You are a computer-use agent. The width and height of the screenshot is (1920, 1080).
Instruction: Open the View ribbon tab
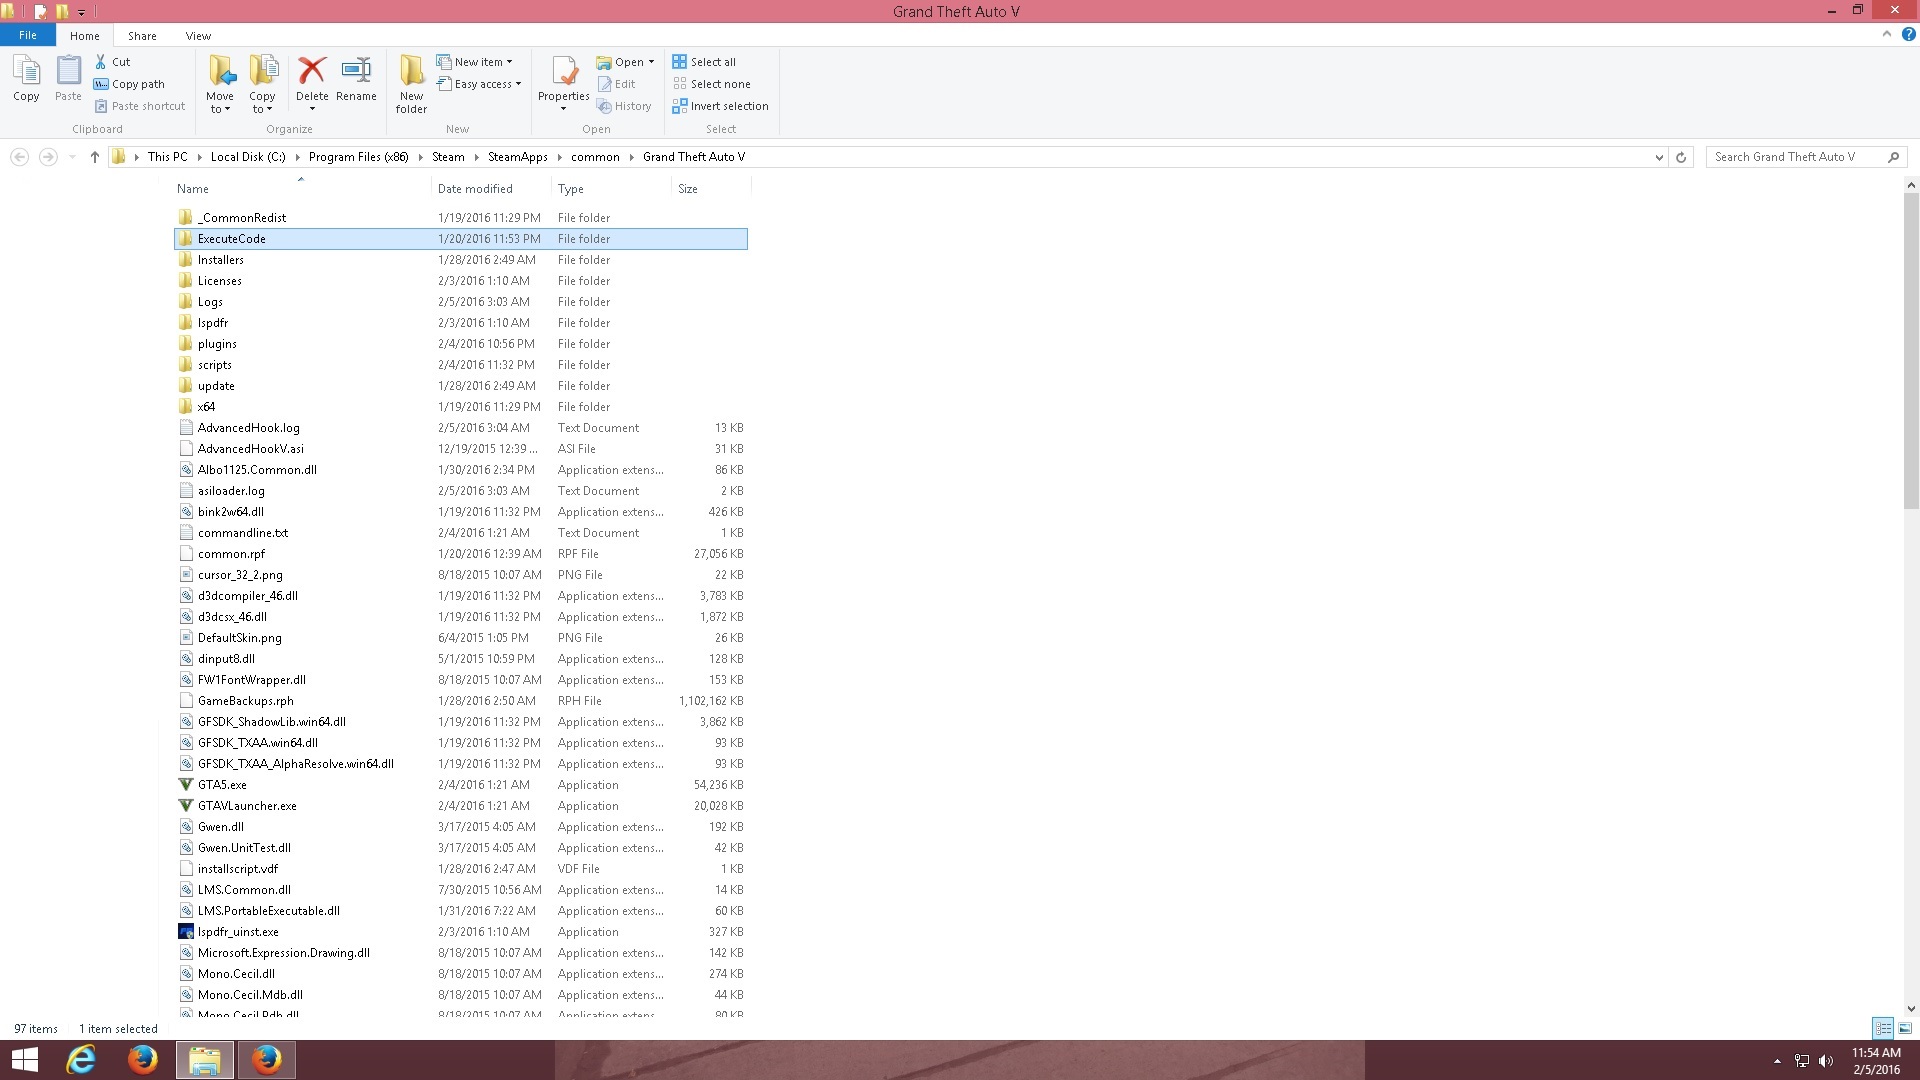198,36
